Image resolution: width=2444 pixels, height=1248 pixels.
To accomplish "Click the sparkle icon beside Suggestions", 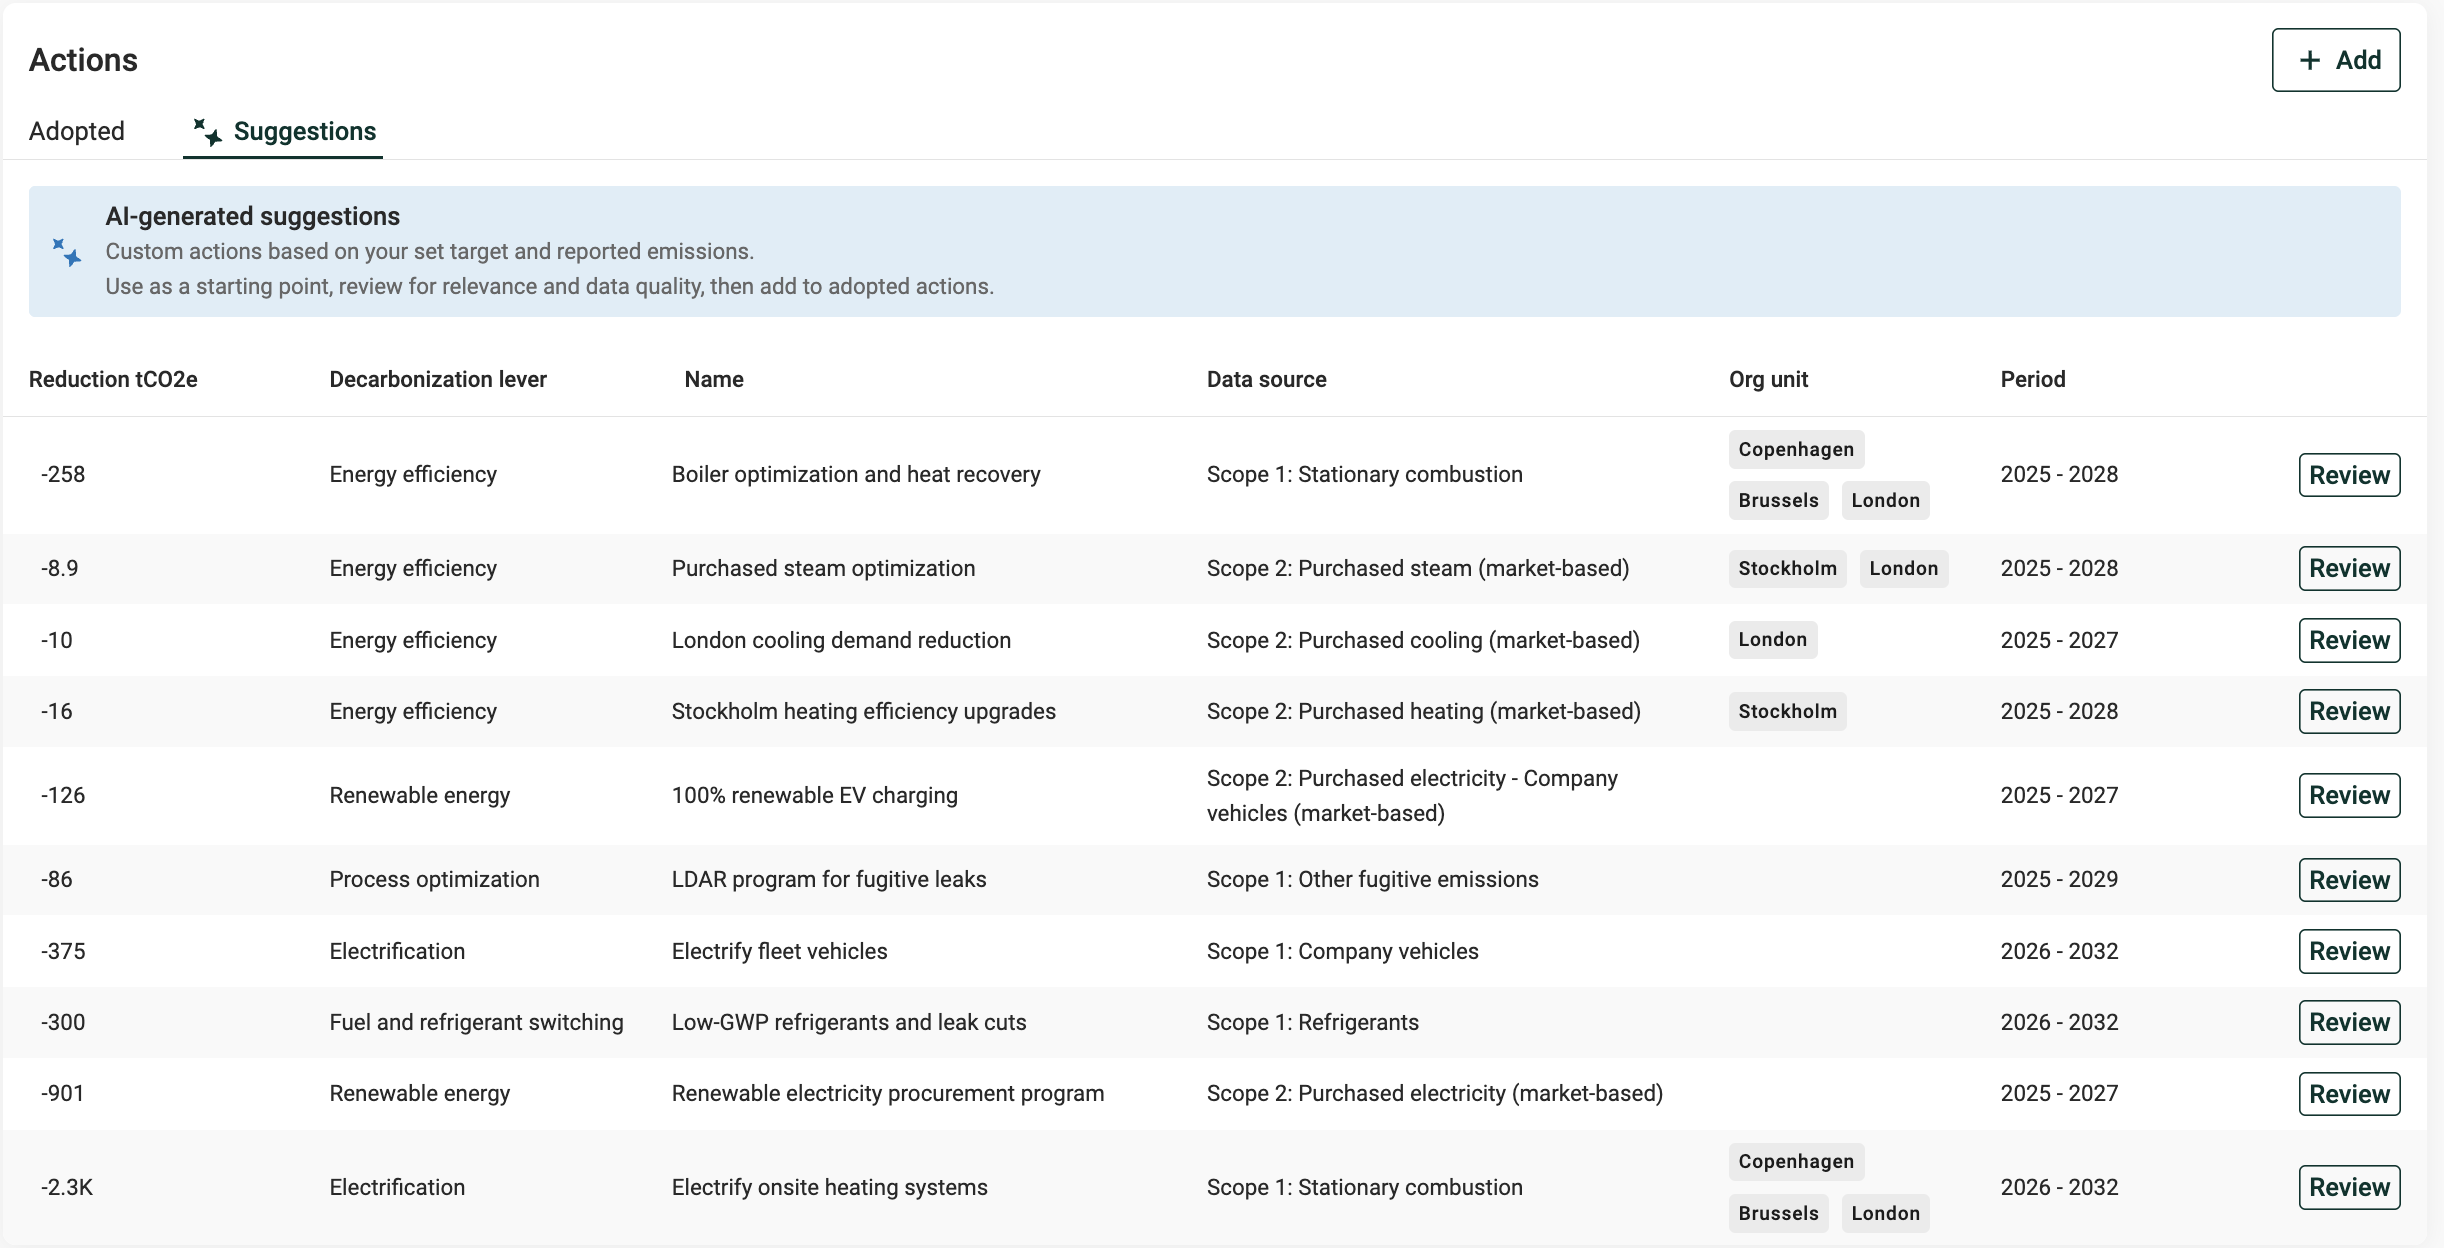I will [x=207, y=131].
